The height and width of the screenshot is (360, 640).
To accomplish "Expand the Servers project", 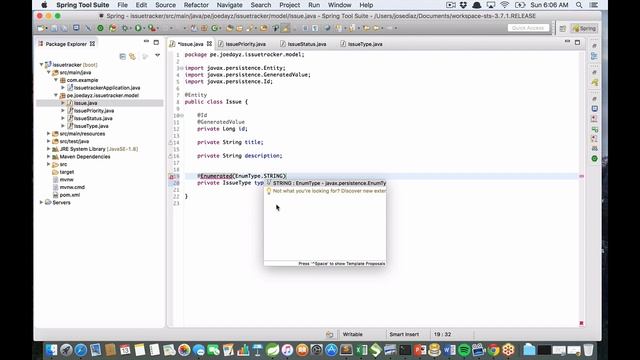I will tap(41, 202).
